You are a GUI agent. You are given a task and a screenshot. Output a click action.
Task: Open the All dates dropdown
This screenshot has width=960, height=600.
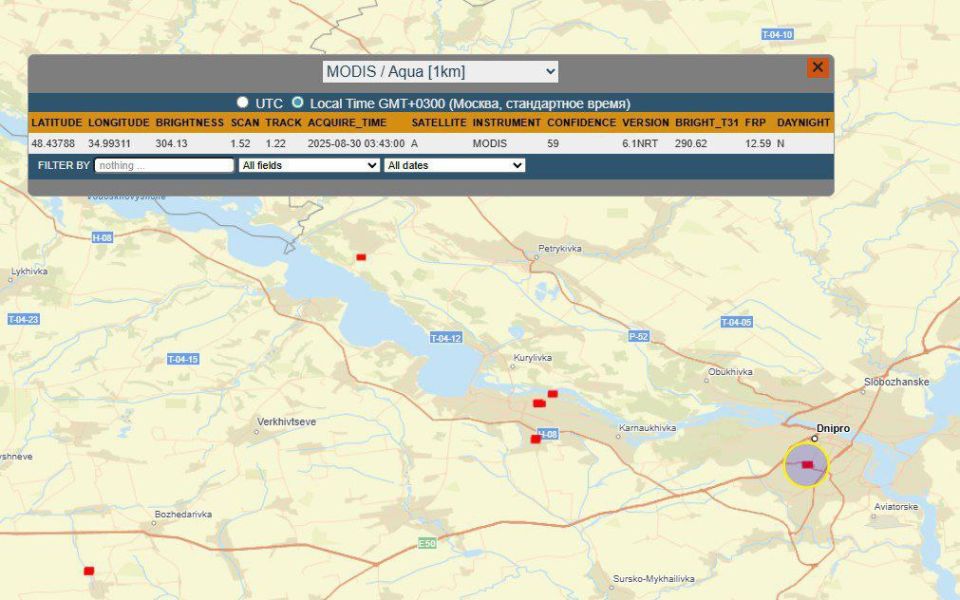454,165
